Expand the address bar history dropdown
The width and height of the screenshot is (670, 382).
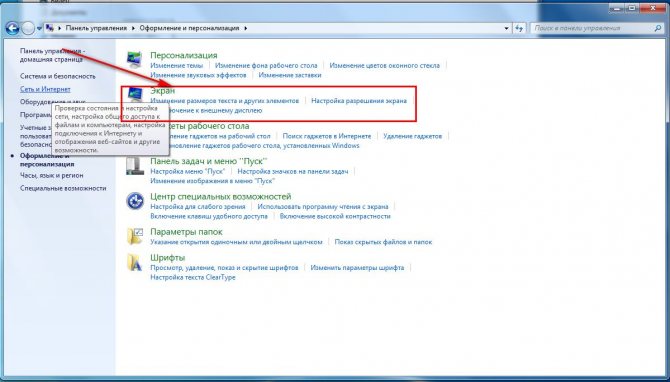pos(507,28)
